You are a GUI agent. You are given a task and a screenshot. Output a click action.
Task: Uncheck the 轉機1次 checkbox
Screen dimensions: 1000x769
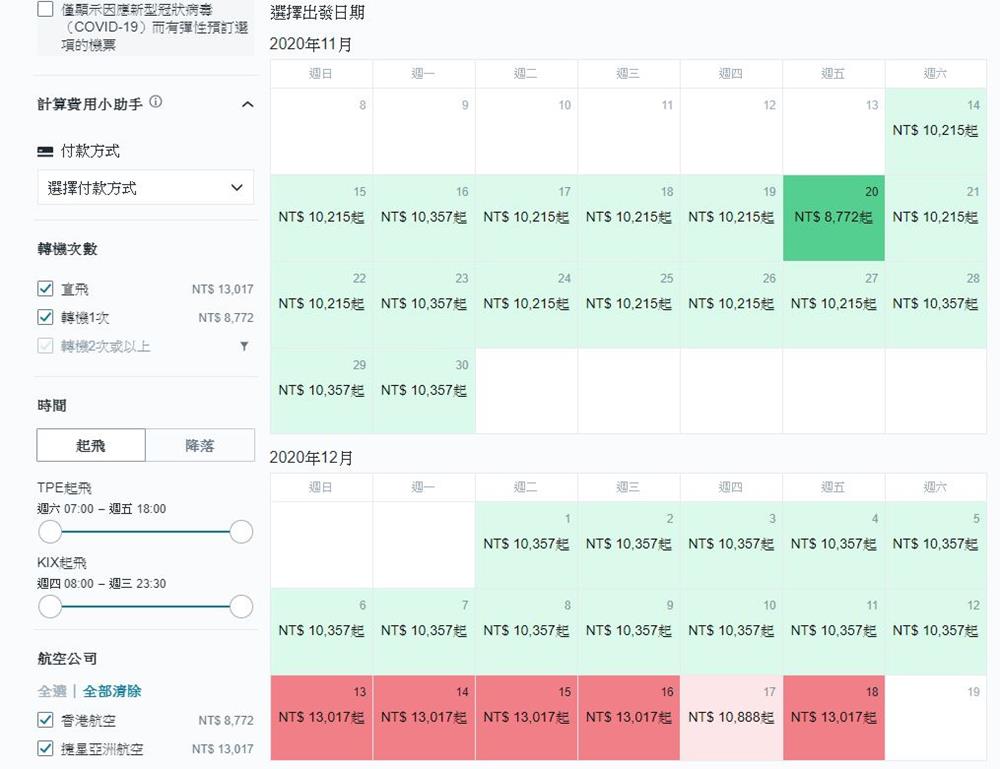(x=45, y=317)
